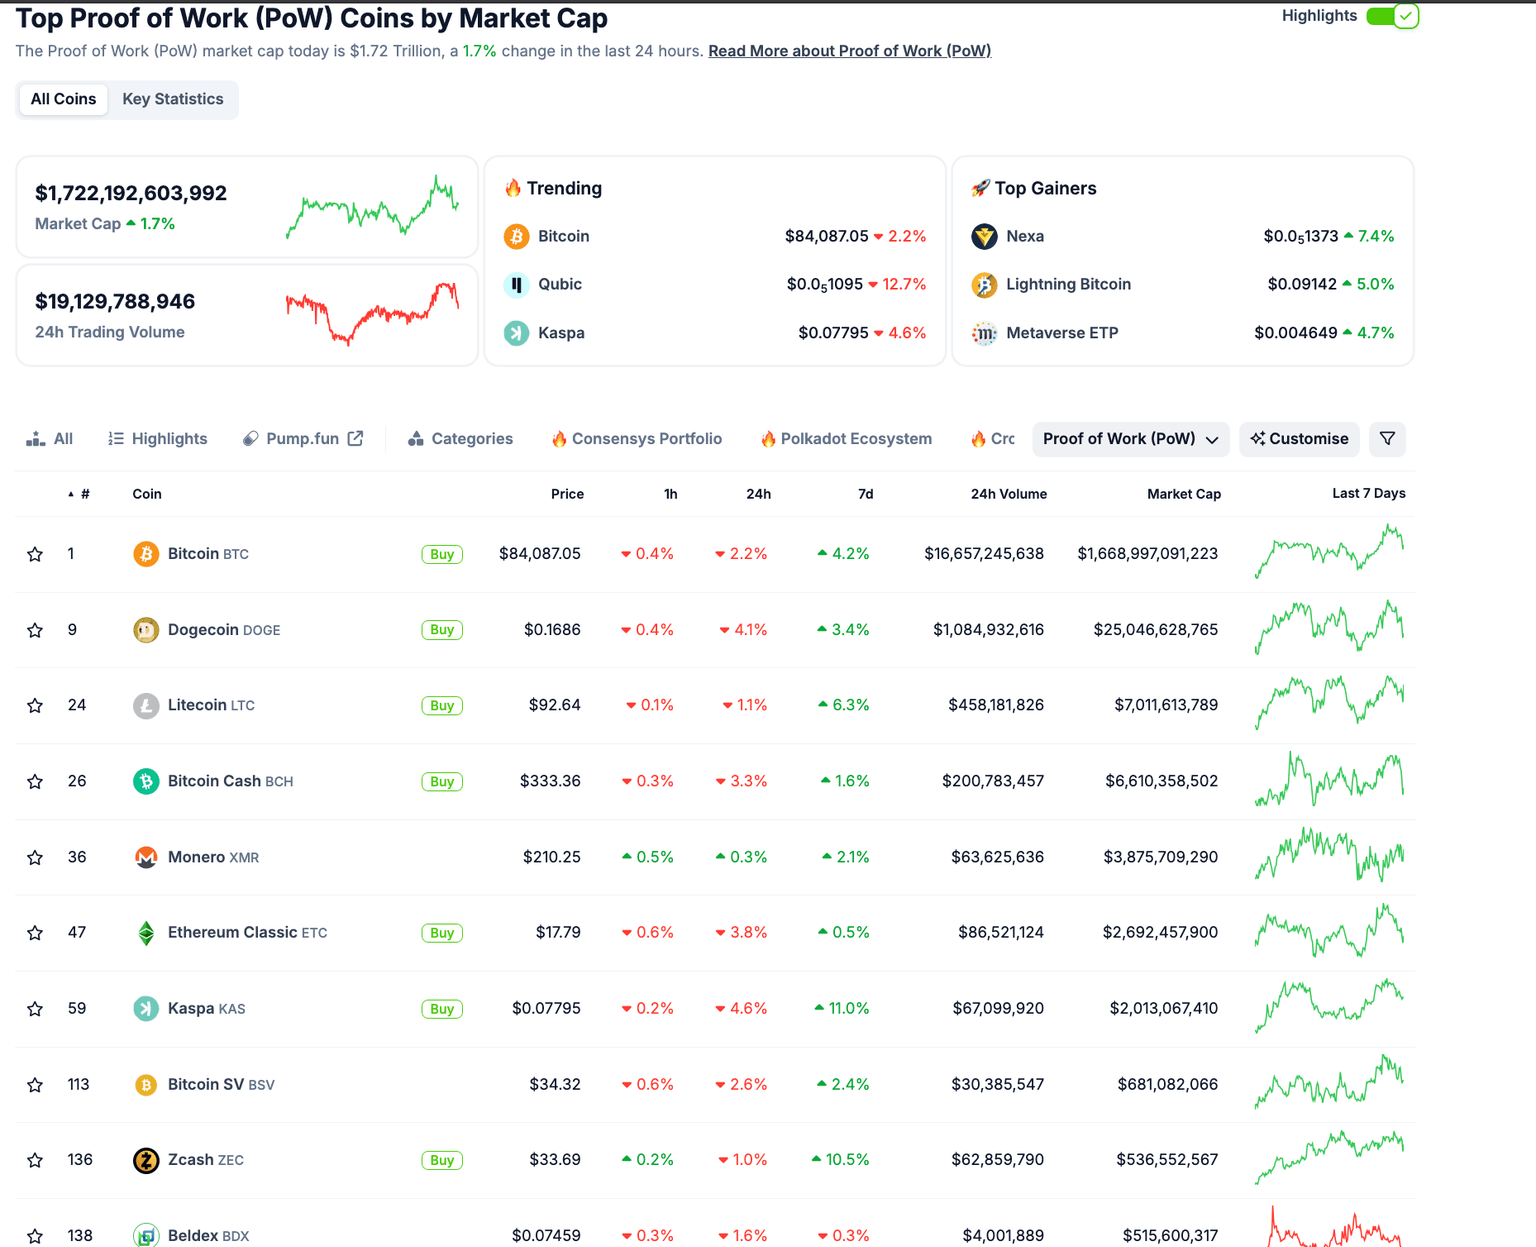
Task: Click the Zcash coin logo
Action: coord(146,1159)
